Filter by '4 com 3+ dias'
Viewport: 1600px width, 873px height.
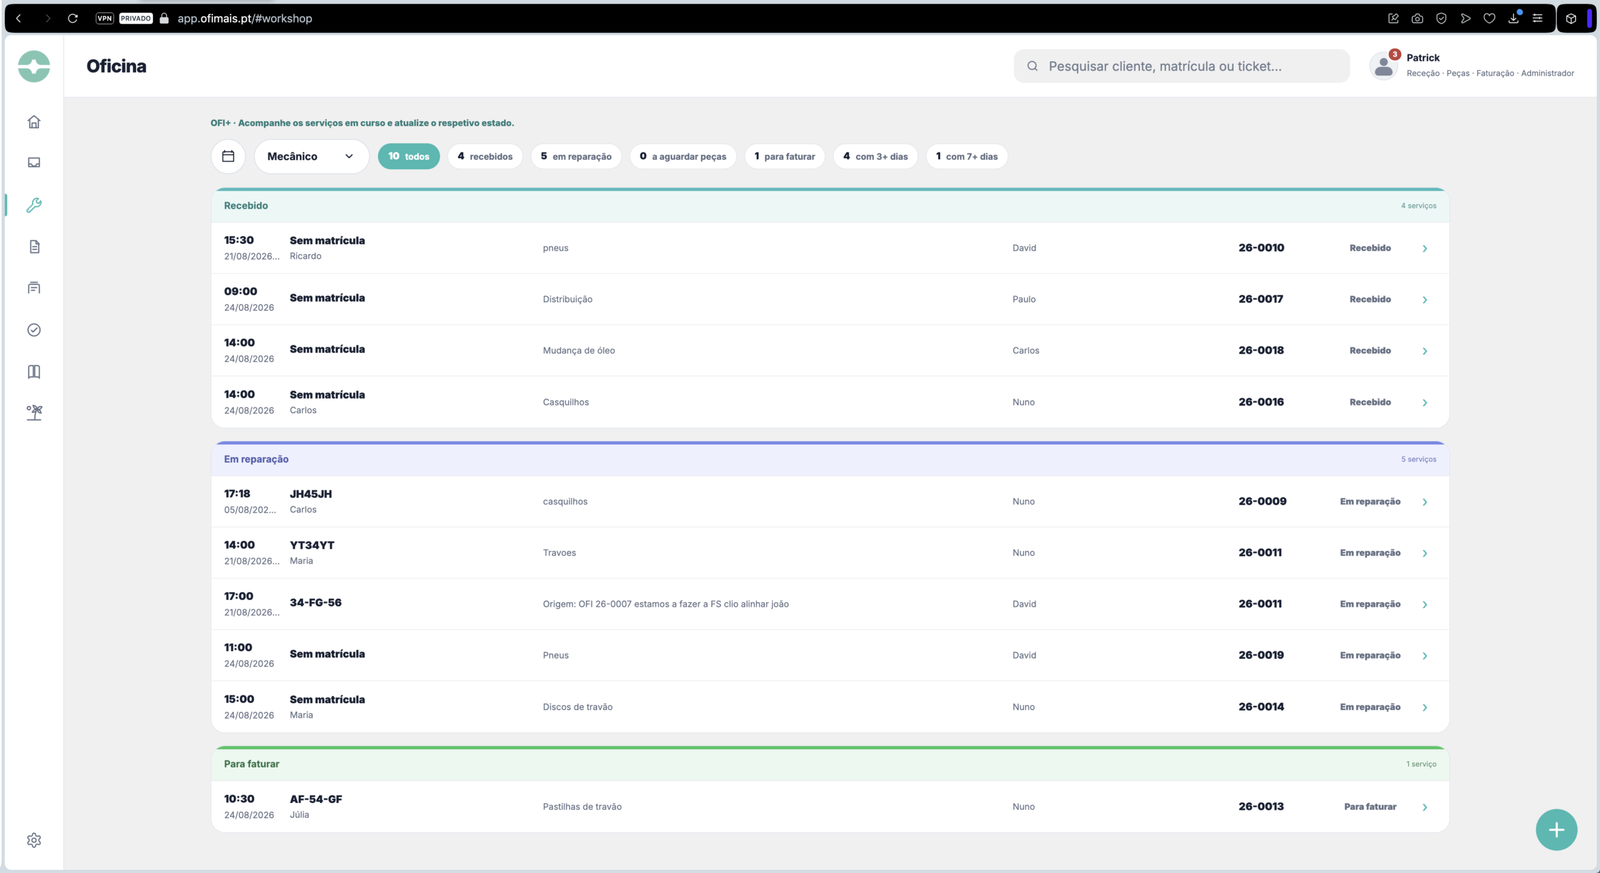876,157
